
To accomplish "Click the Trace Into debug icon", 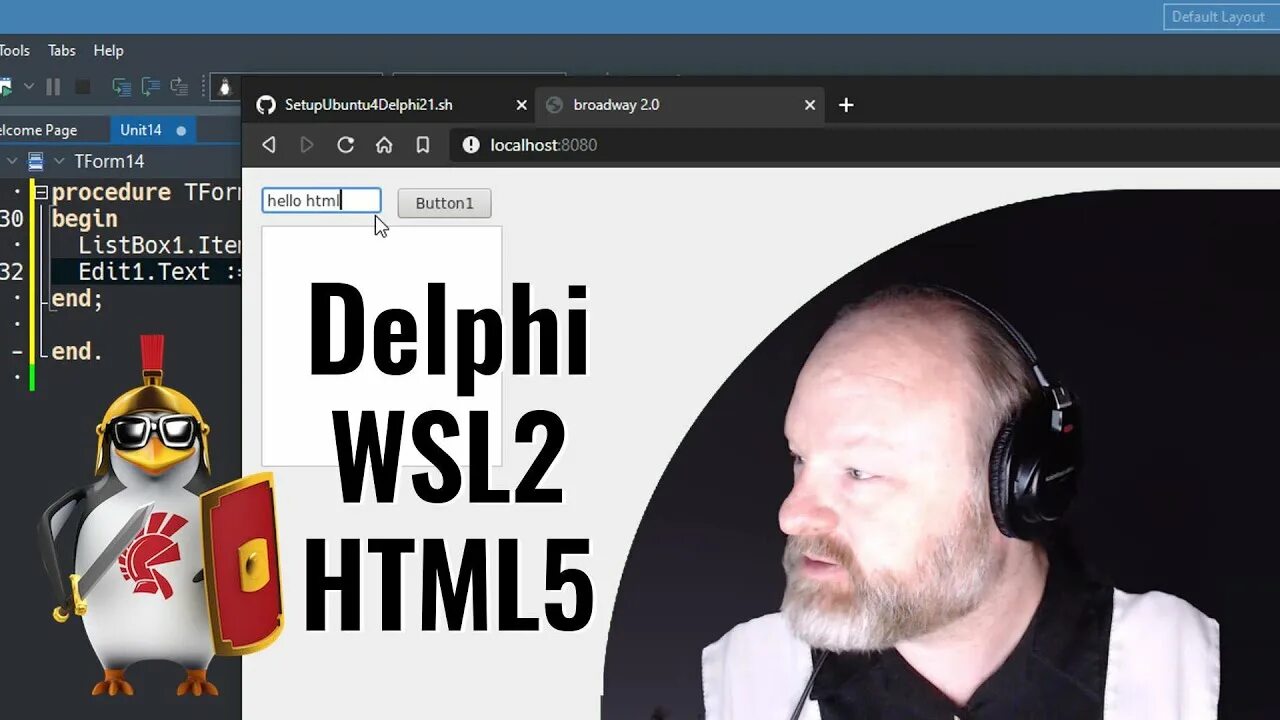I will click(121, 87).
